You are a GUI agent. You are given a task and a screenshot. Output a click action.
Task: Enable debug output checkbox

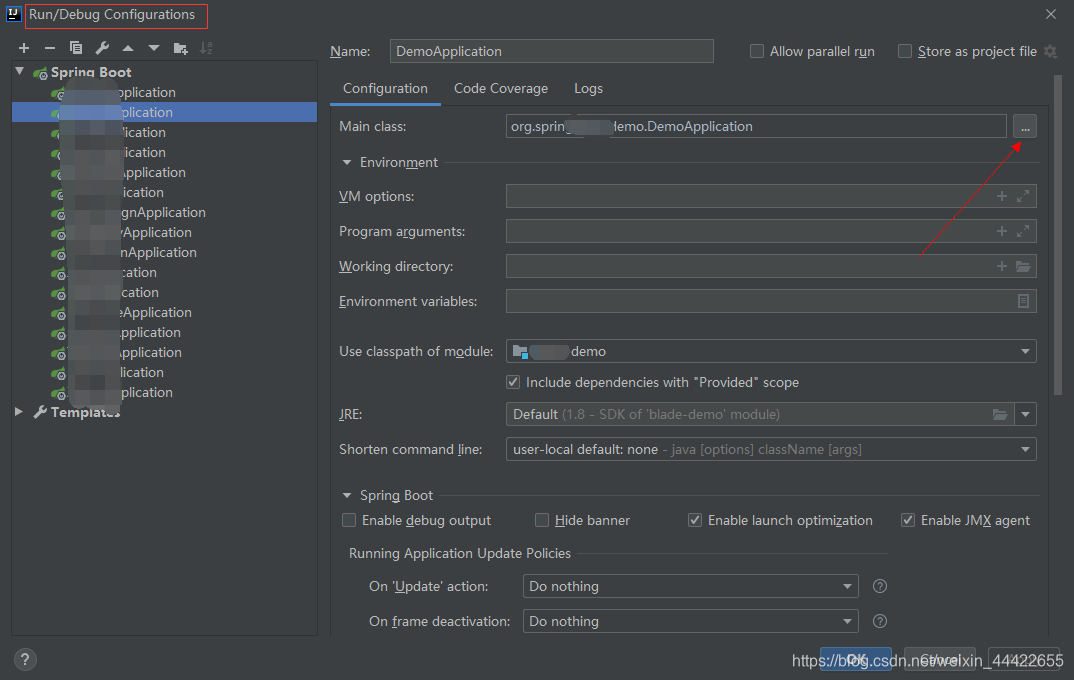(349, 520)
